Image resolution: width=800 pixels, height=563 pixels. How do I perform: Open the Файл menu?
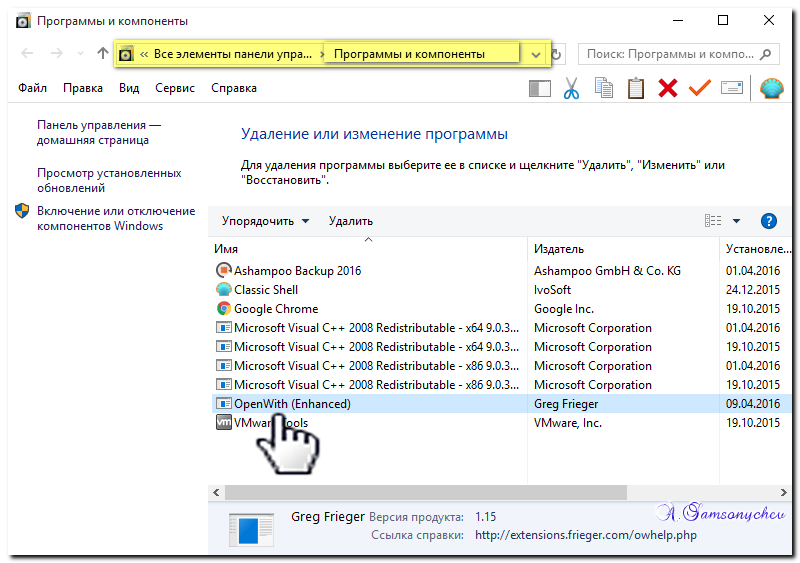tap(32, 88)
